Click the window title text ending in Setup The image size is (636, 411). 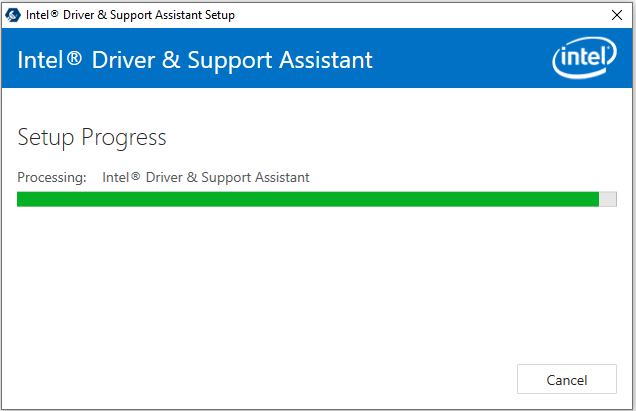[130, 15]
